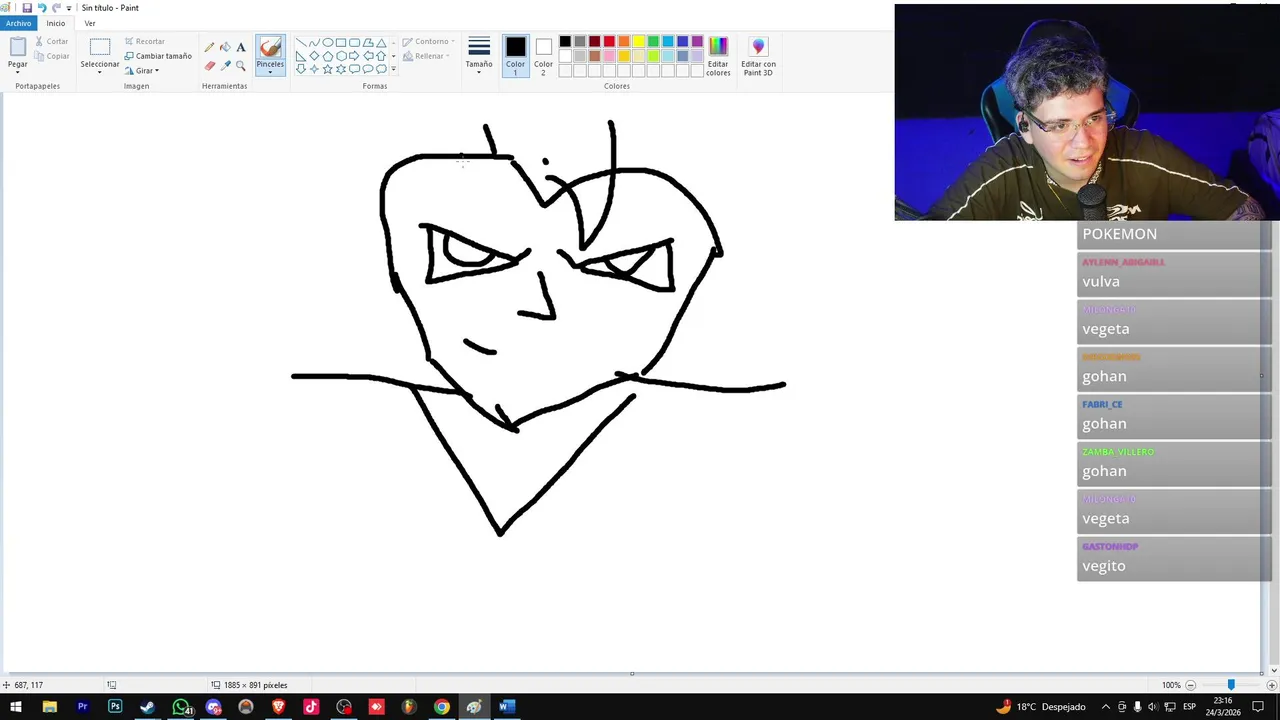Screen dimensions: 1280x720
Task: Choose the Curve shape
Action: [x=314, y=43]
